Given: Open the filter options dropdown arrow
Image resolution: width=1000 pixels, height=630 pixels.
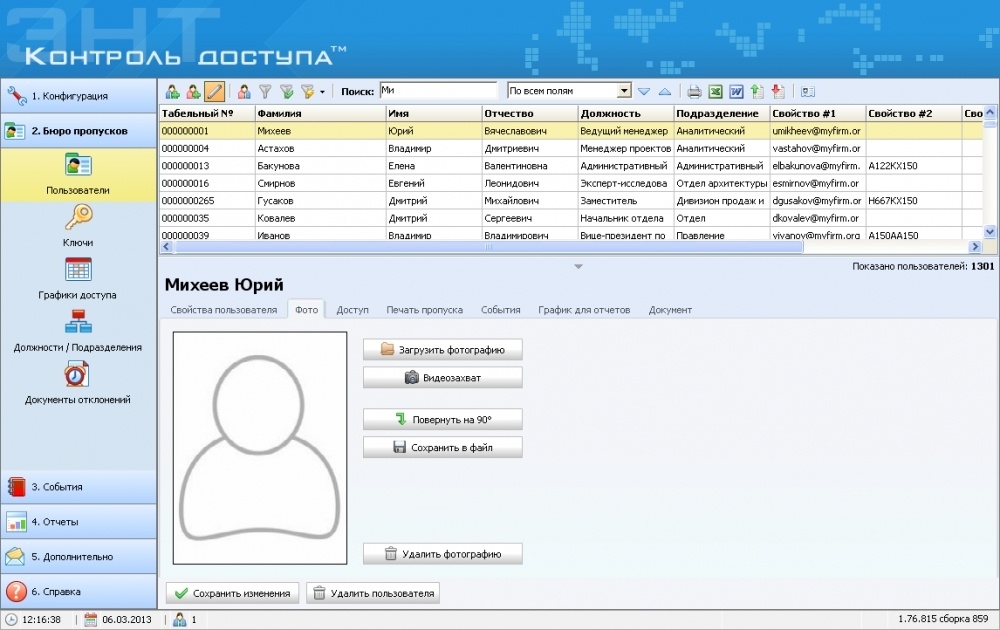Looking at the screenshot, I should (x=322, y=92).
